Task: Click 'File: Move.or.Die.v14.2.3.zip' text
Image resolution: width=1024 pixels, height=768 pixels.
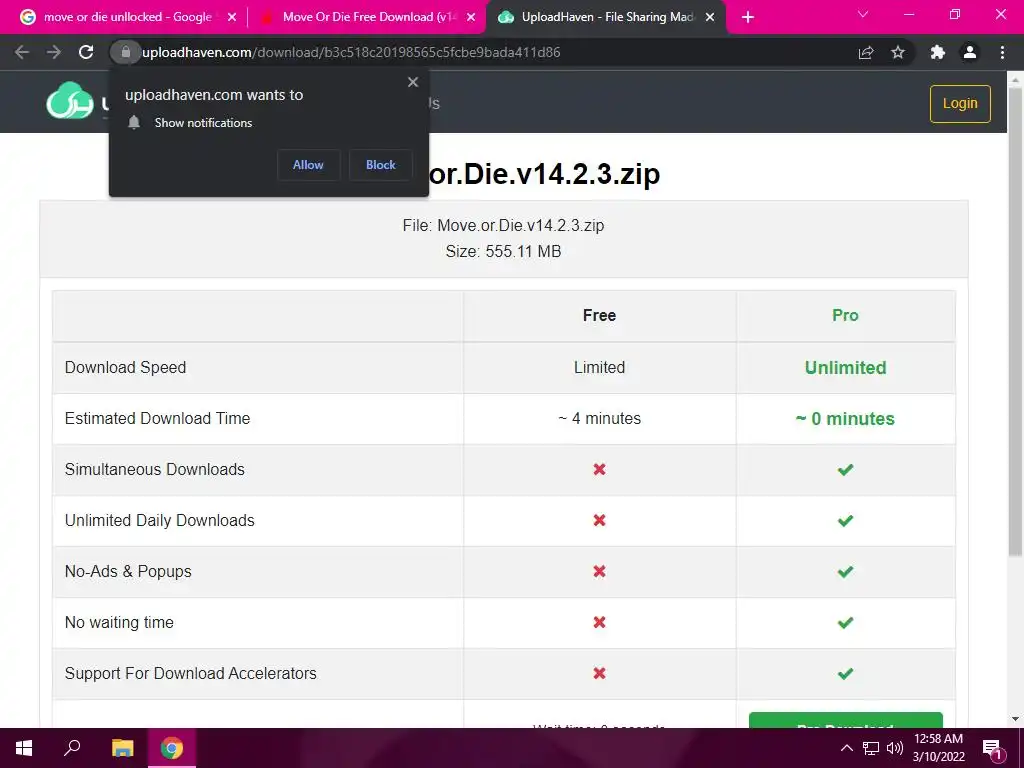Action: coord(504,225)
